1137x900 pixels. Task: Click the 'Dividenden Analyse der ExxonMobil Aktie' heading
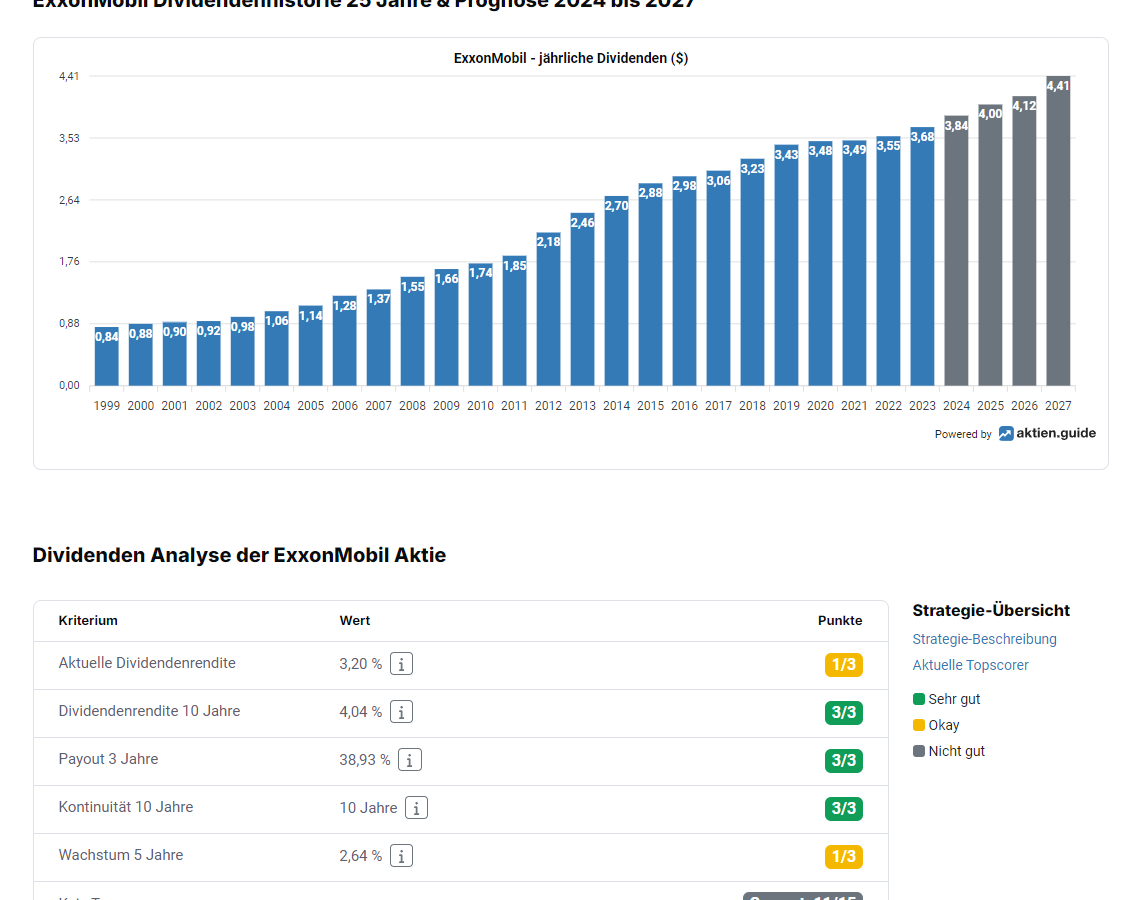coord(239,555)
